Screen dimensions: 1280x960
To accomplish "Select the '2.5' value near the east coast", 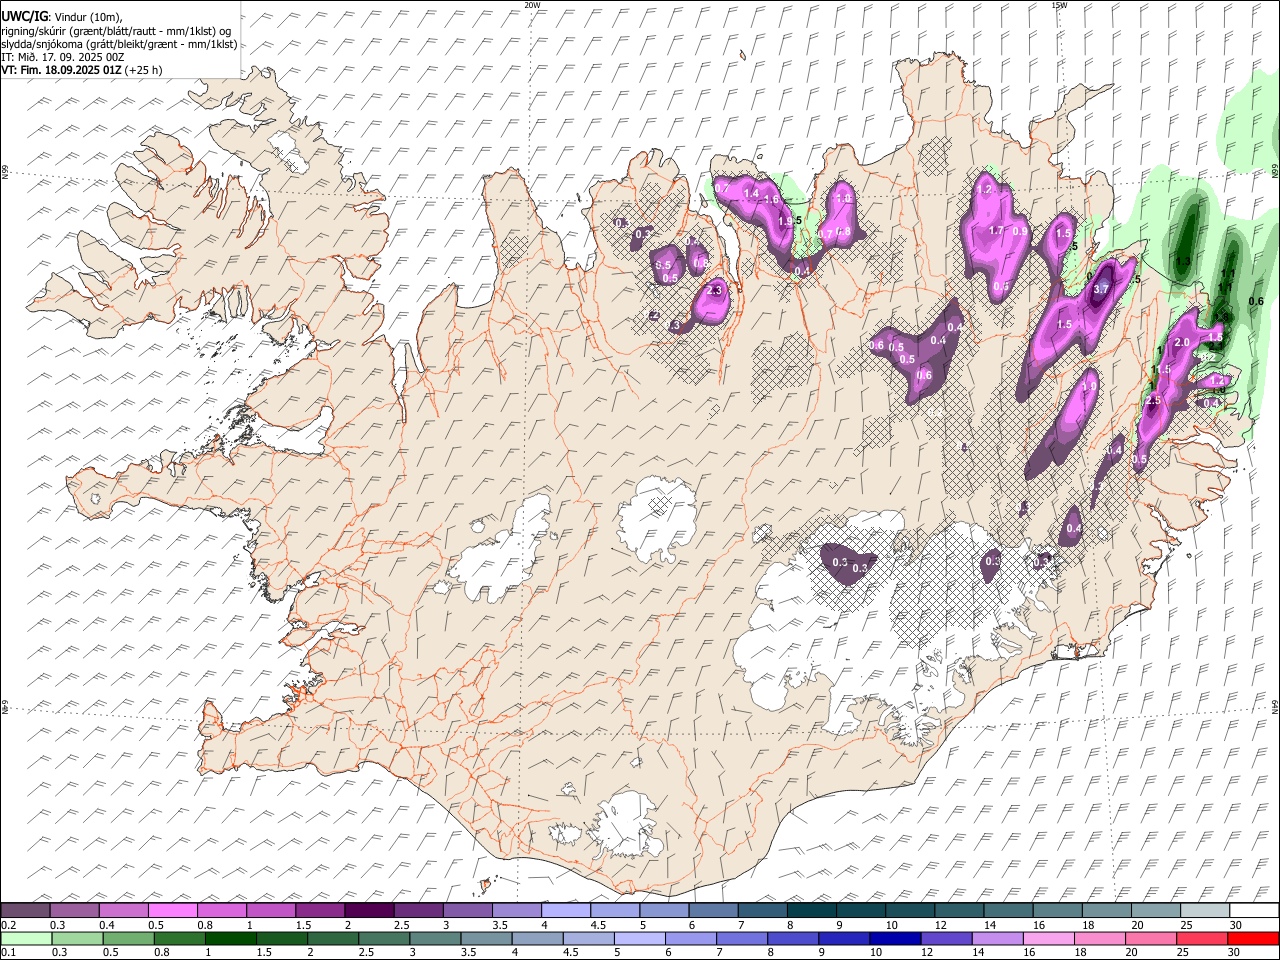I will (1153, 401).
